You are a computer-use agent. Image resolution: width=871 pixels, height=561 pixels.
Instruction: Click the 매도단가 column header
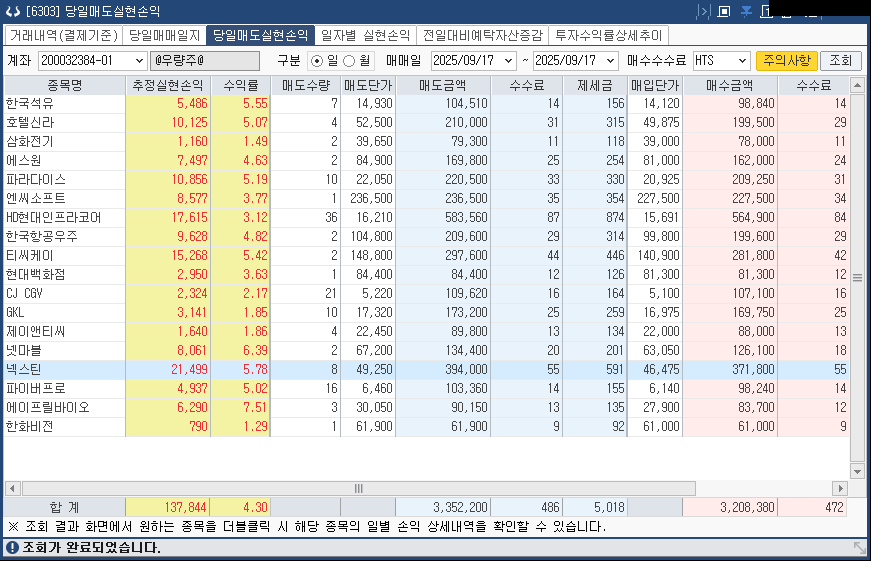coord(368,86)
